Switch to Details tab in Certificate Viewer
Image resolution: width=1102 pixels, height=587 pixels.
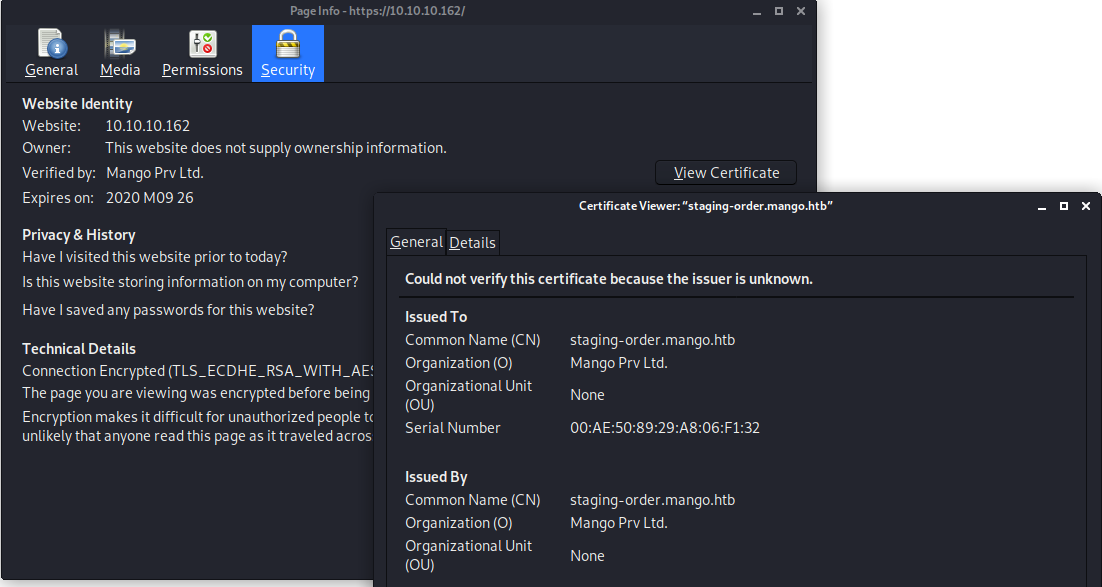472,243
